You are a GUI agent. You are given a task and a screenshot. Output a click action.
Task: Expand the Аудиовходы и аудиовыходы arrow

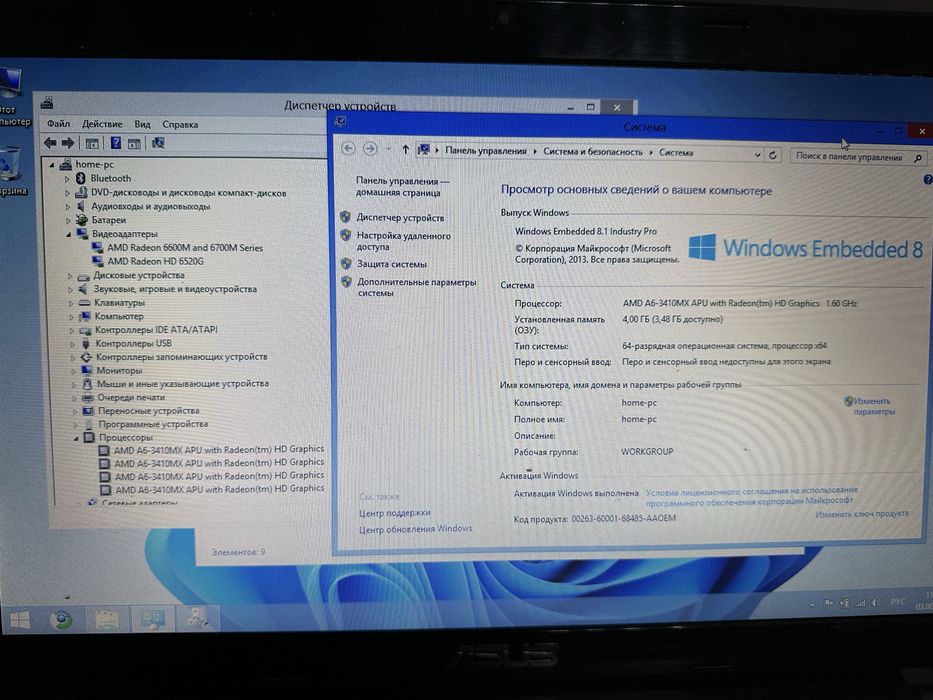68,207
